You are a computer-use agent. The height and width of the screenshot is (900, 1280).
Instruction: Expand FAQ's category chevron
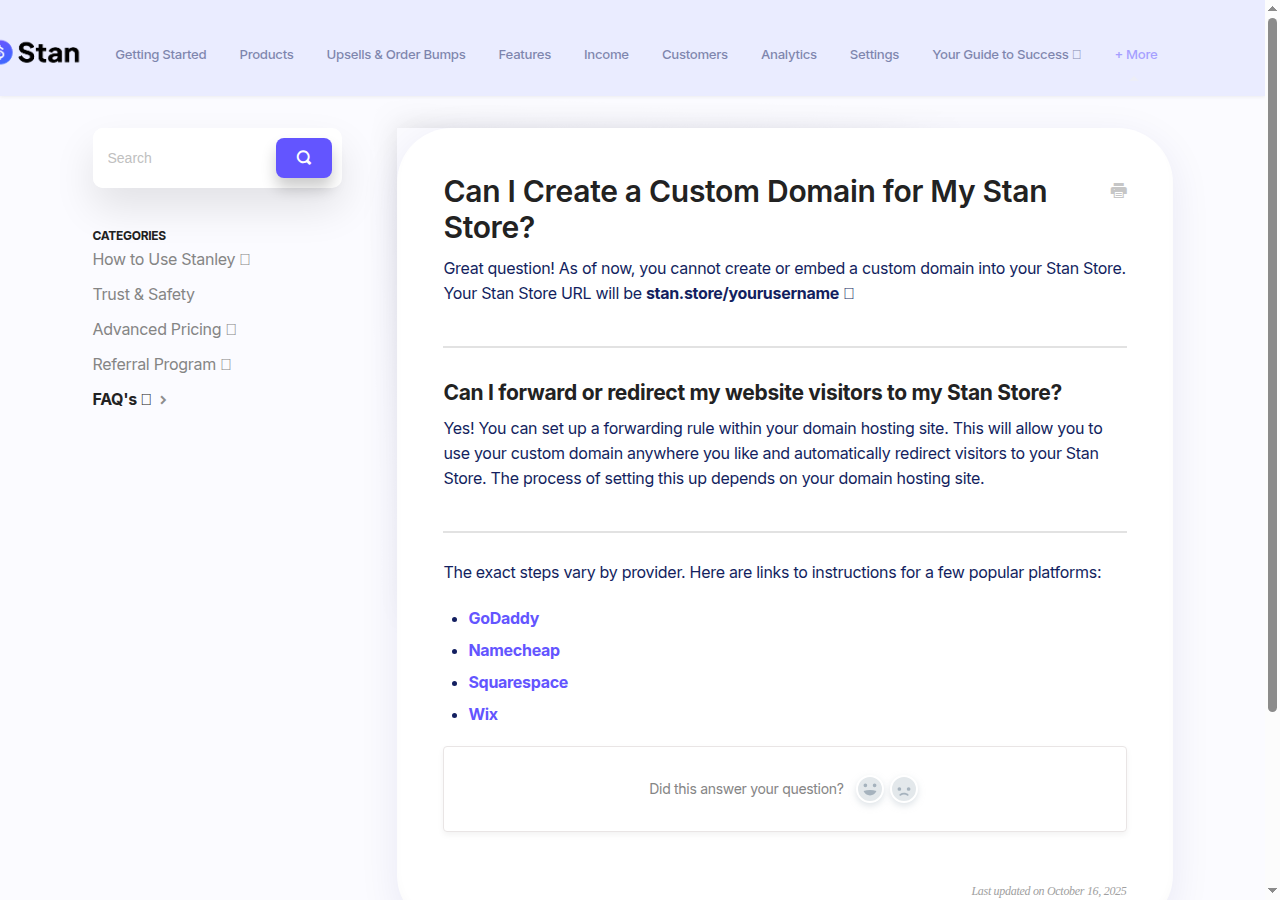click(x=163, y=400)
